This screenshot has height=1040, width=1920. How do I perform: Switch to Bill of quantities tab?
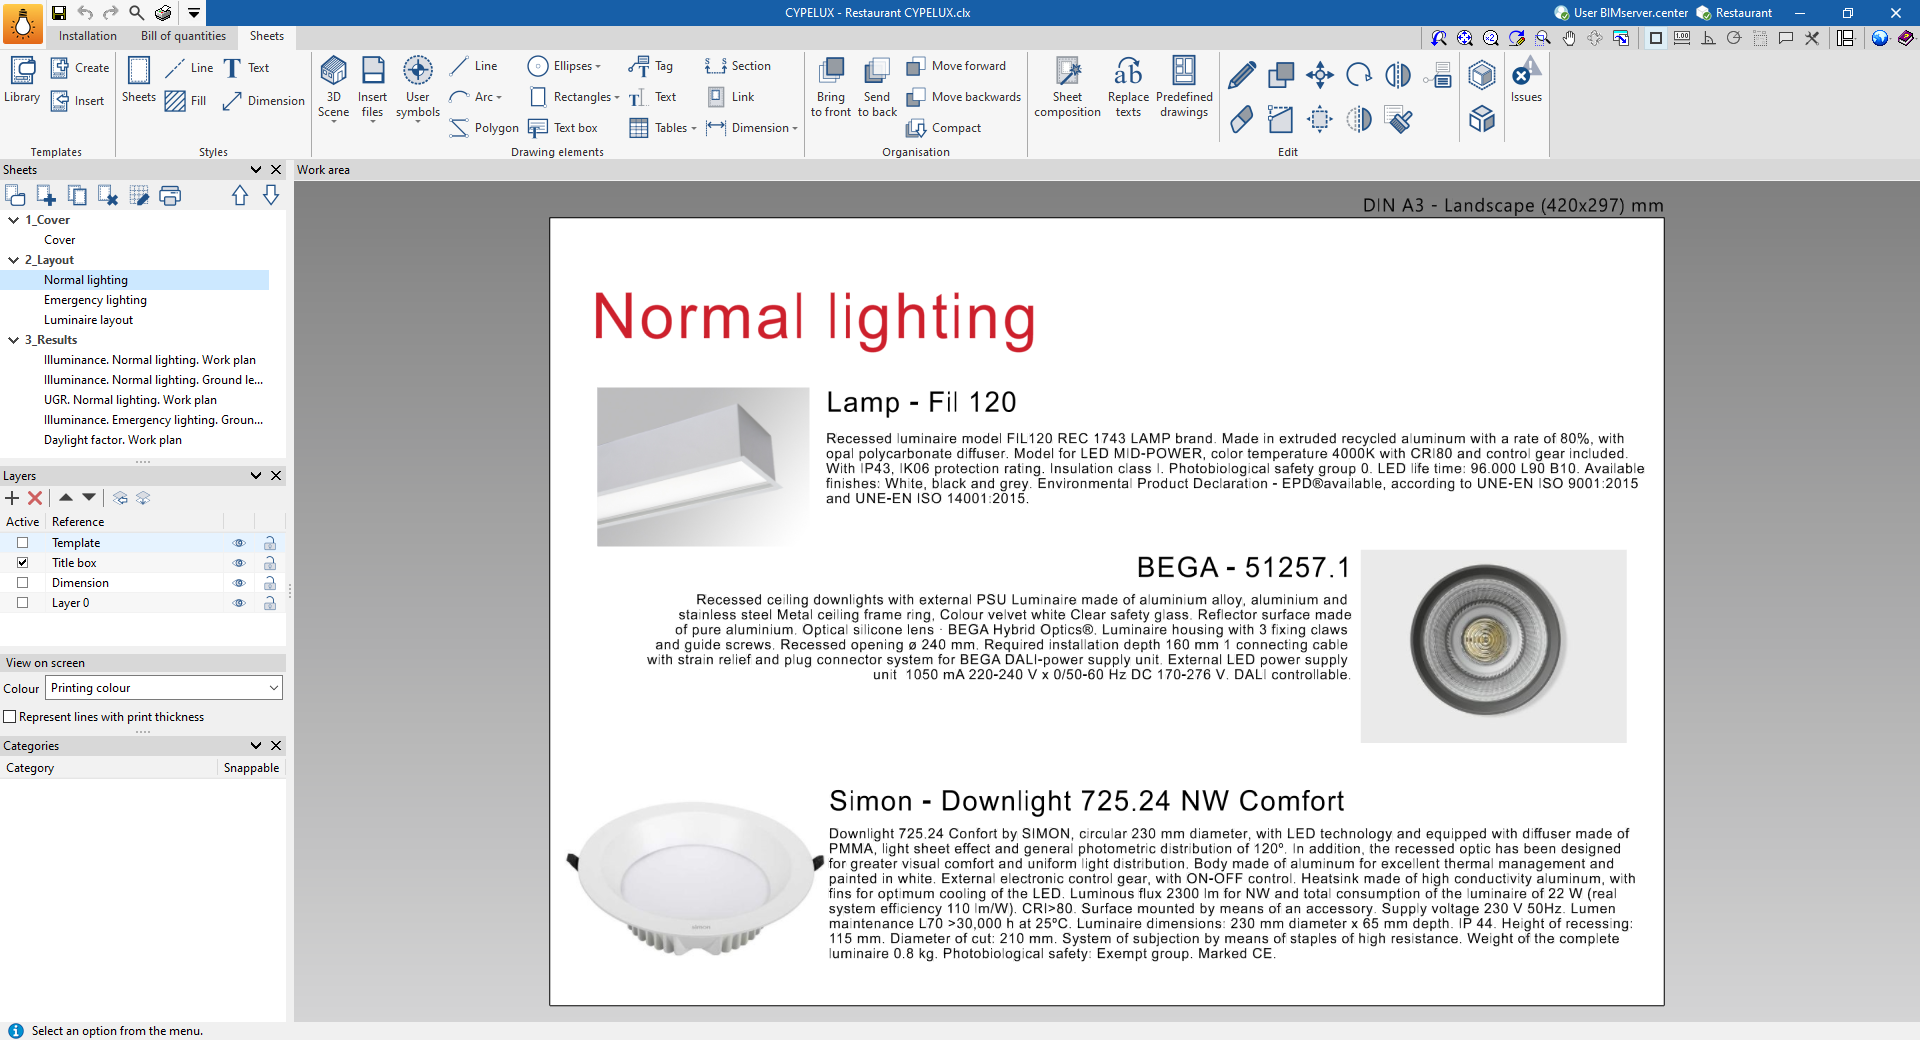coord(183,36)
